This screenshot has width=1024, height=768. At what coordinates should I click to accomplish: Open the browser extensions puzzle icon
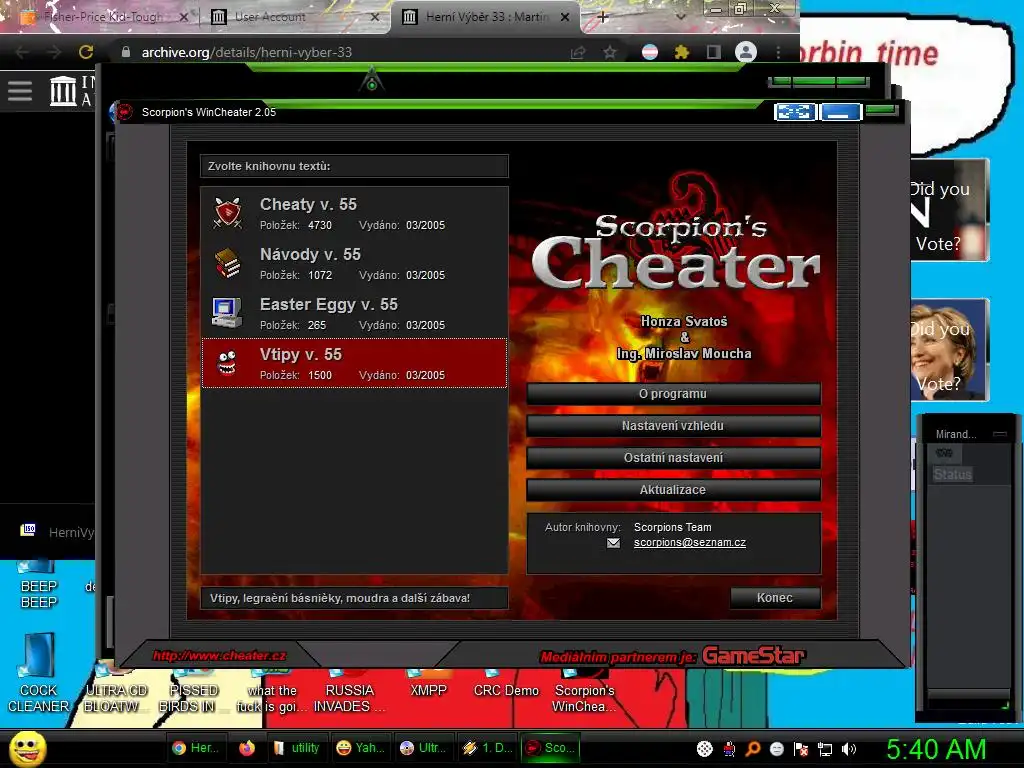click(x=682, y=52)
